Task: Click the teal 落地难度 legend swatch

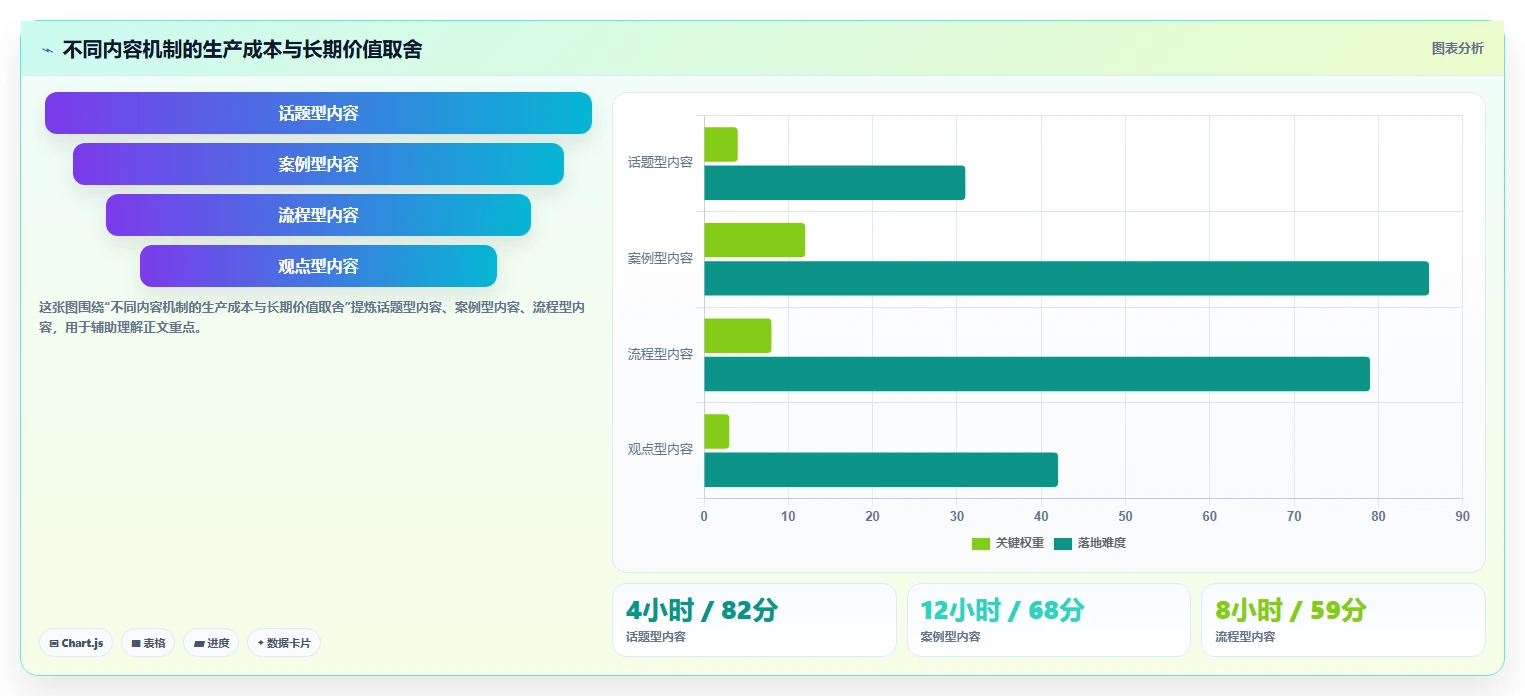Action: click(1063, 544)
